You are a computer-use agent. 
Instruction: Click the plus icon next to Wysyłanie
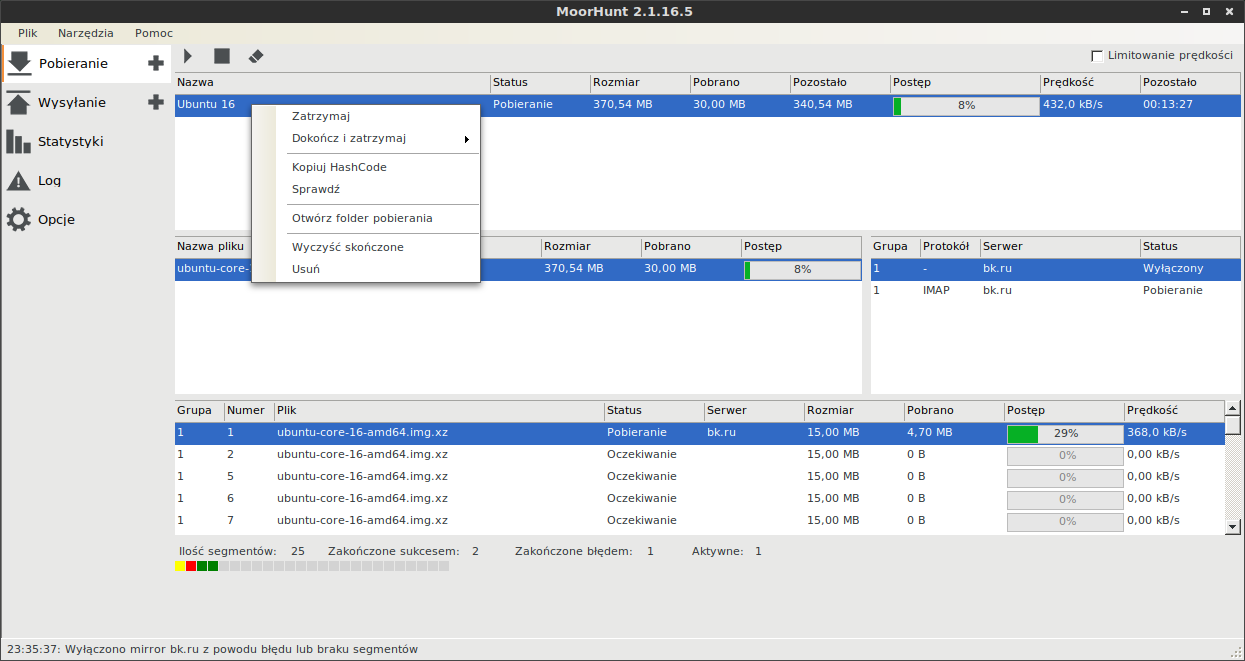[156, 102]
